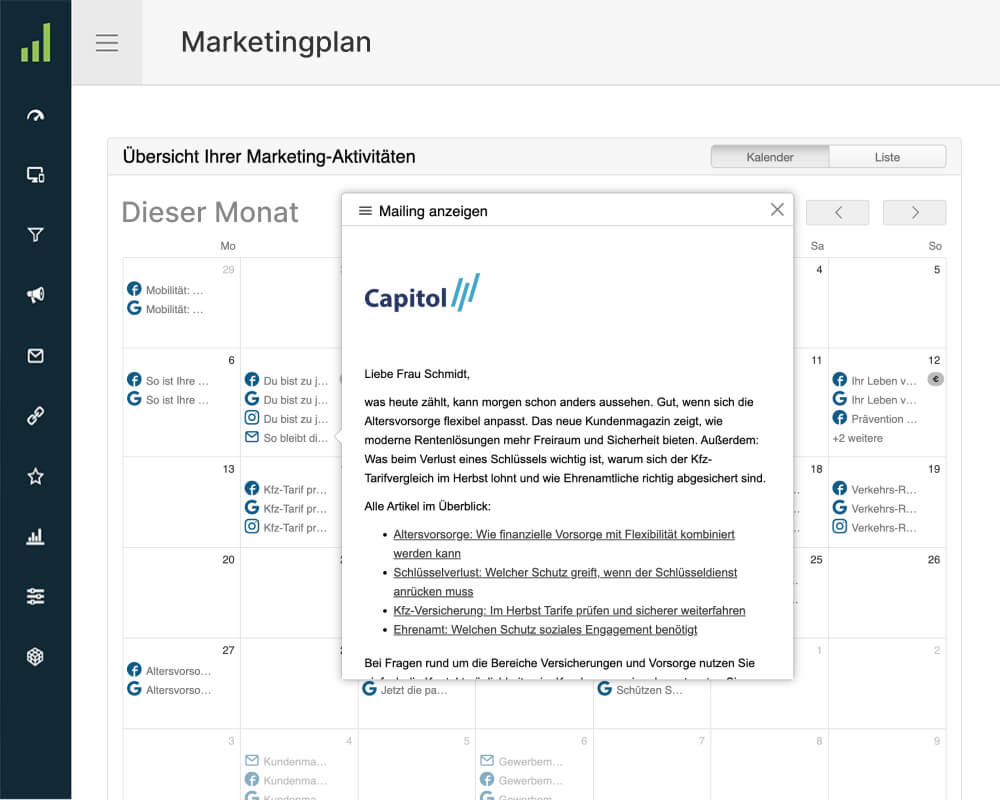Viewport: 1000px width, 800px height.
Task: Click the devices icon in the sidebar
Action: tap(36, 174)
